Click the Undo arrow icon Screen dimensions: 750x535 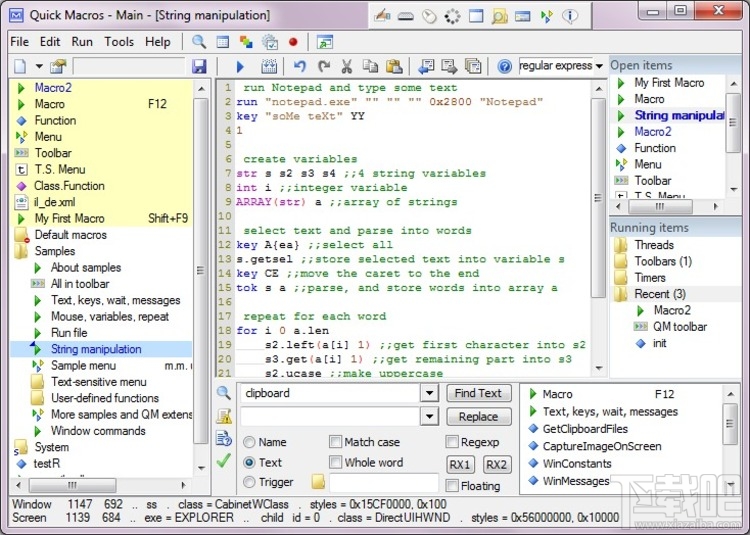pos(300,66)
